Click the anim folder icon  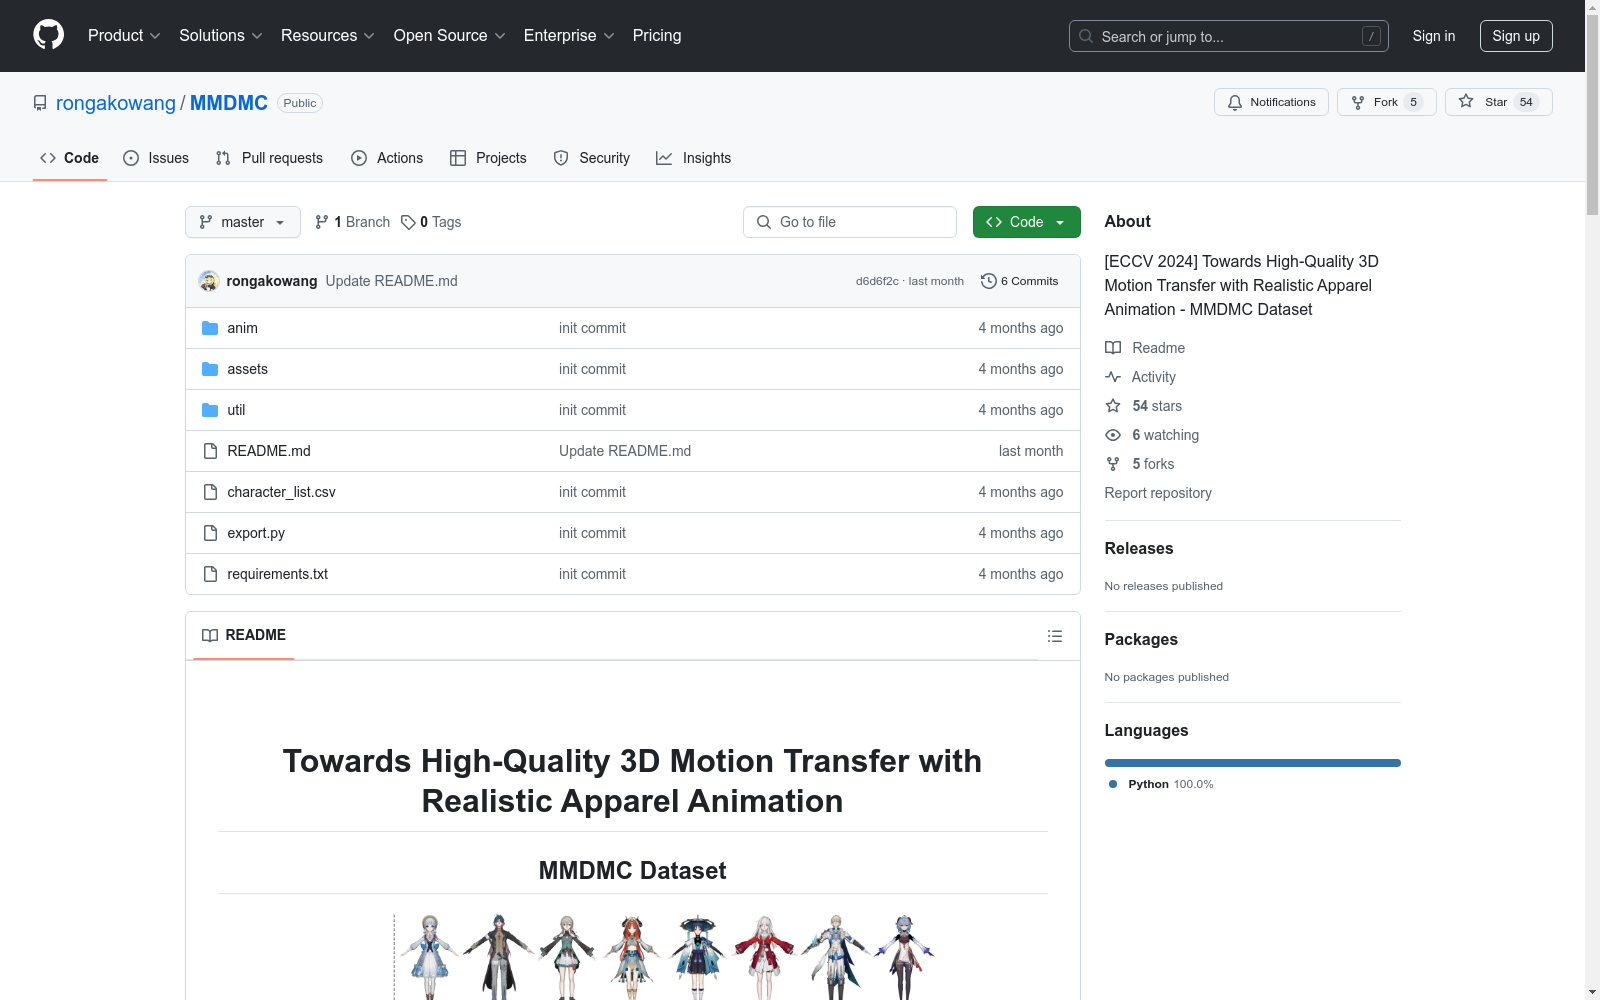coord(210,328)
